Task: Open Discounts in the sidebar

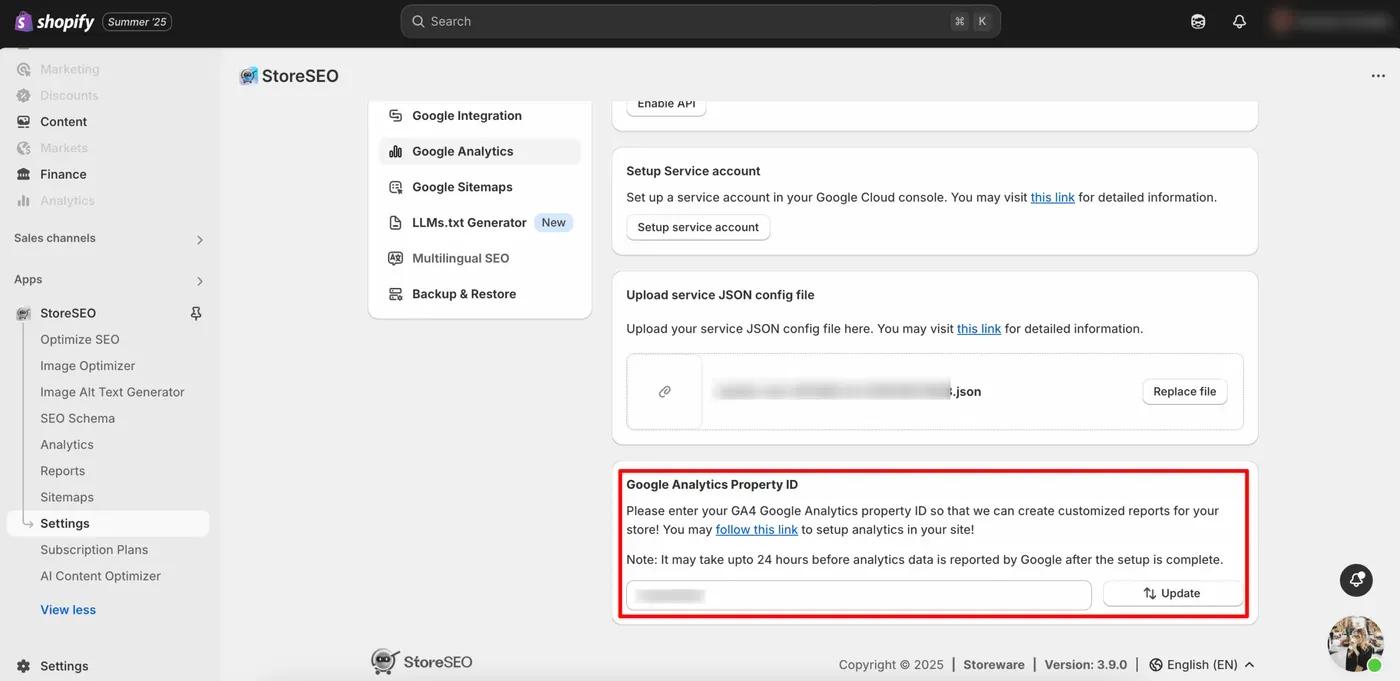Action: [x=69, y=95]
